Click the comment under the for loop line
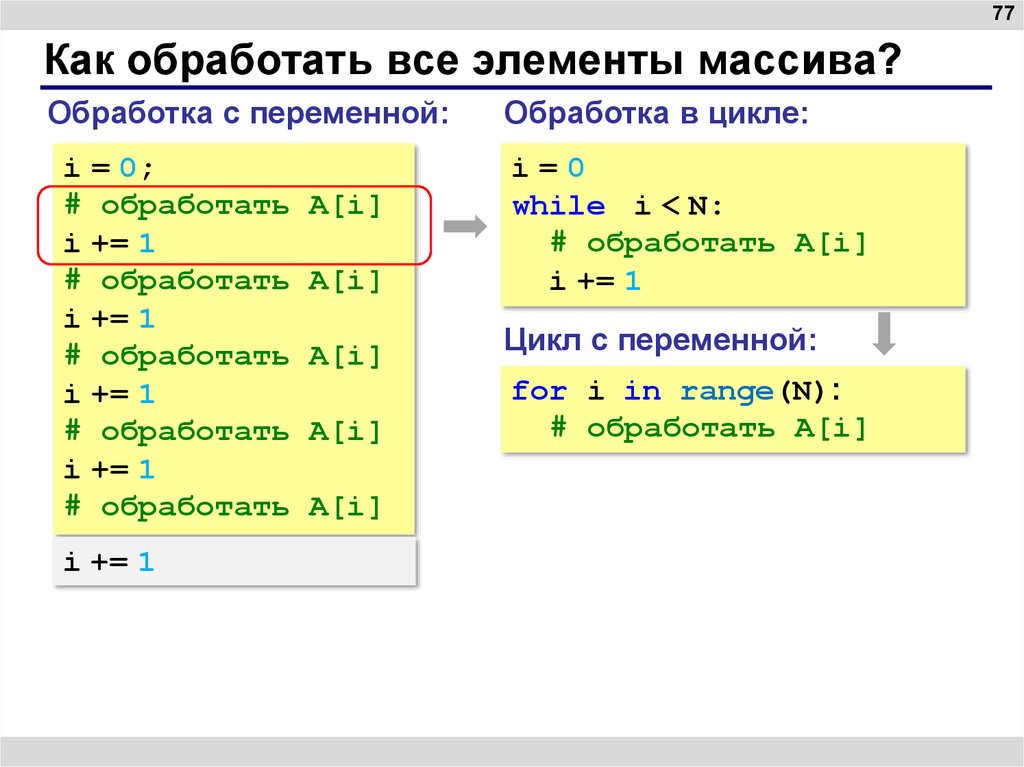The image size is (1024, 767). point(709,429)
